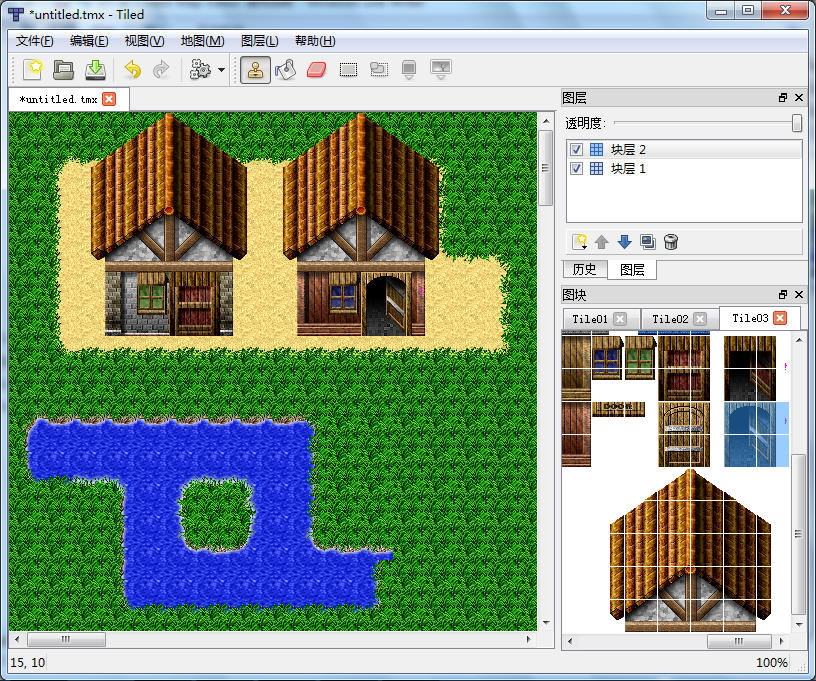Switch to the Tile01 tileset tab
This screenshot has width=816, height=681.
click(590, 319)
